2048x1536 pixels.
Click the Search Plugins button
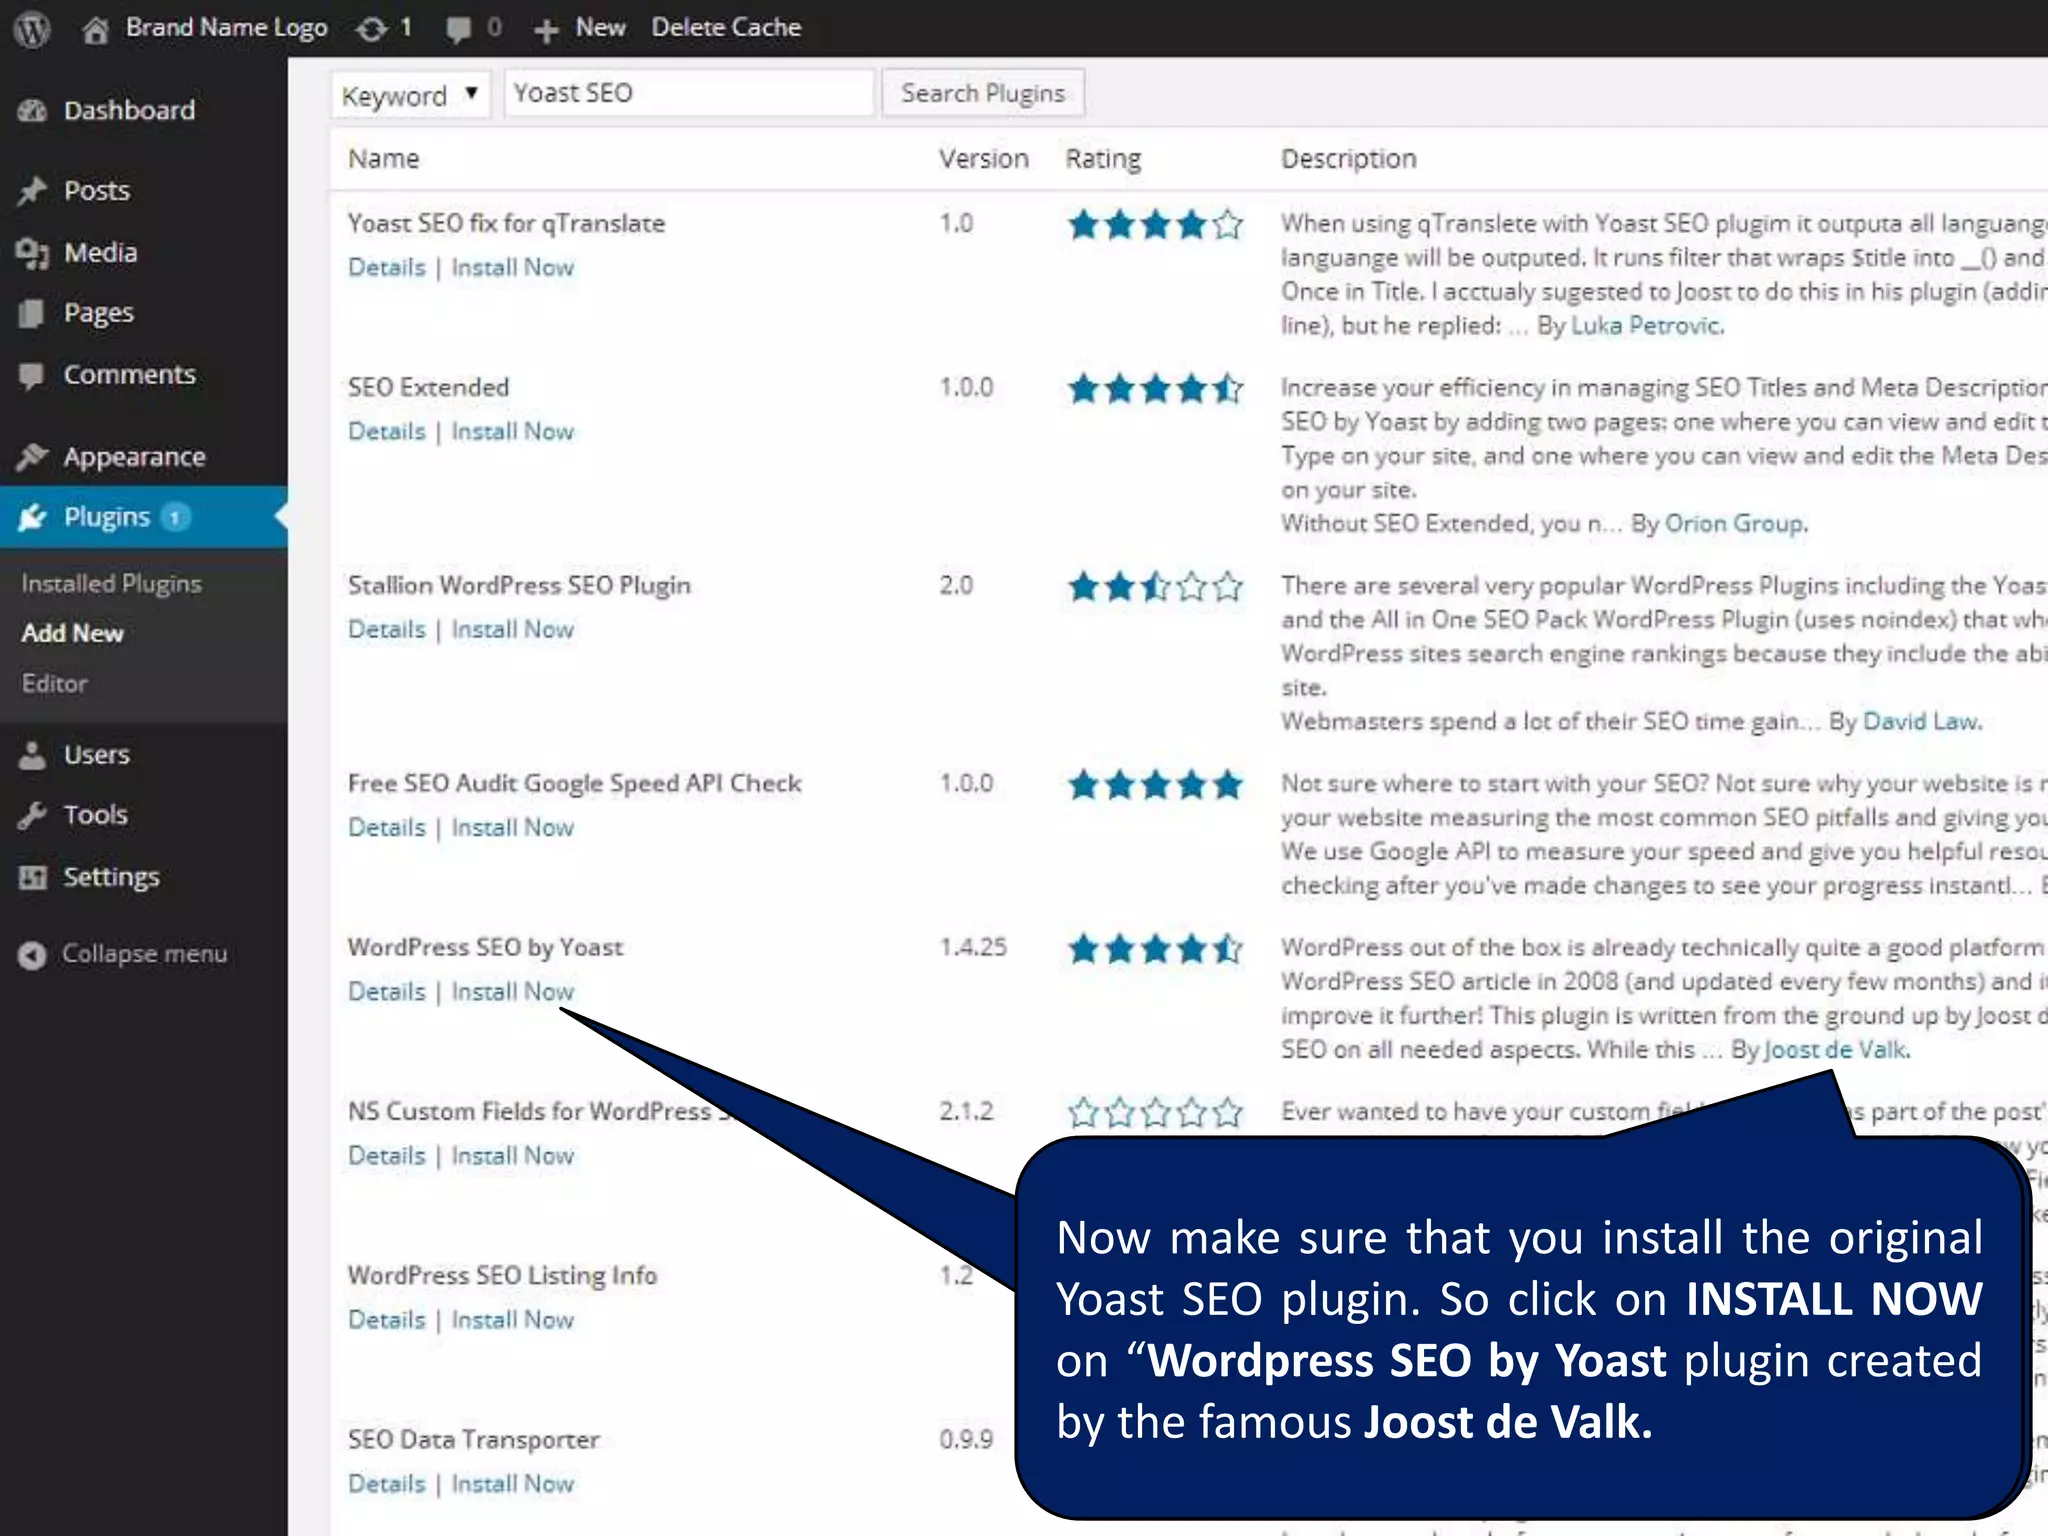pos(983,93)
